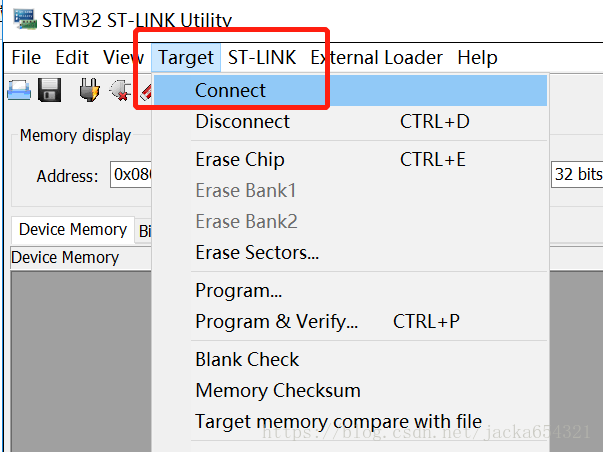
Task: Open the ST-LINK menu
Action: [262, 58]
